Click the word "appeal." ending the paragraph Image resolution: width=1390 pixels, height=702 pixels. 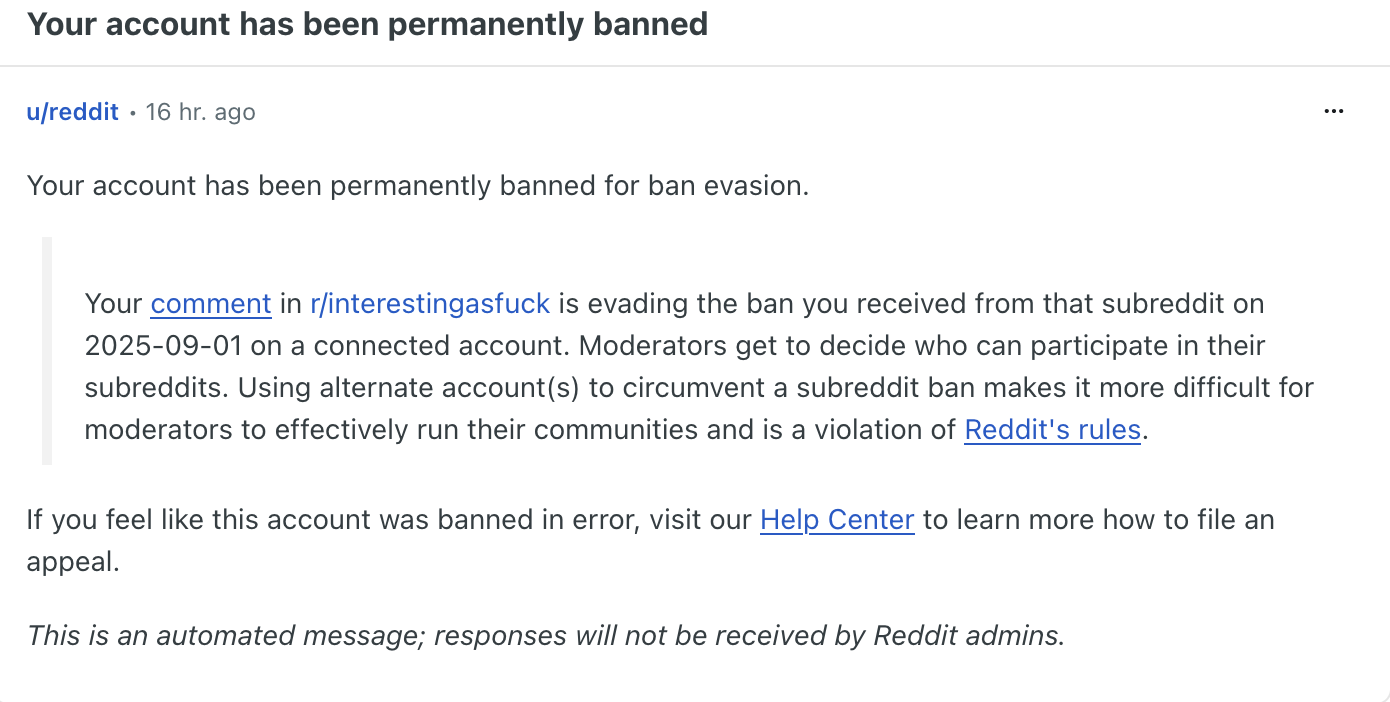73,562
